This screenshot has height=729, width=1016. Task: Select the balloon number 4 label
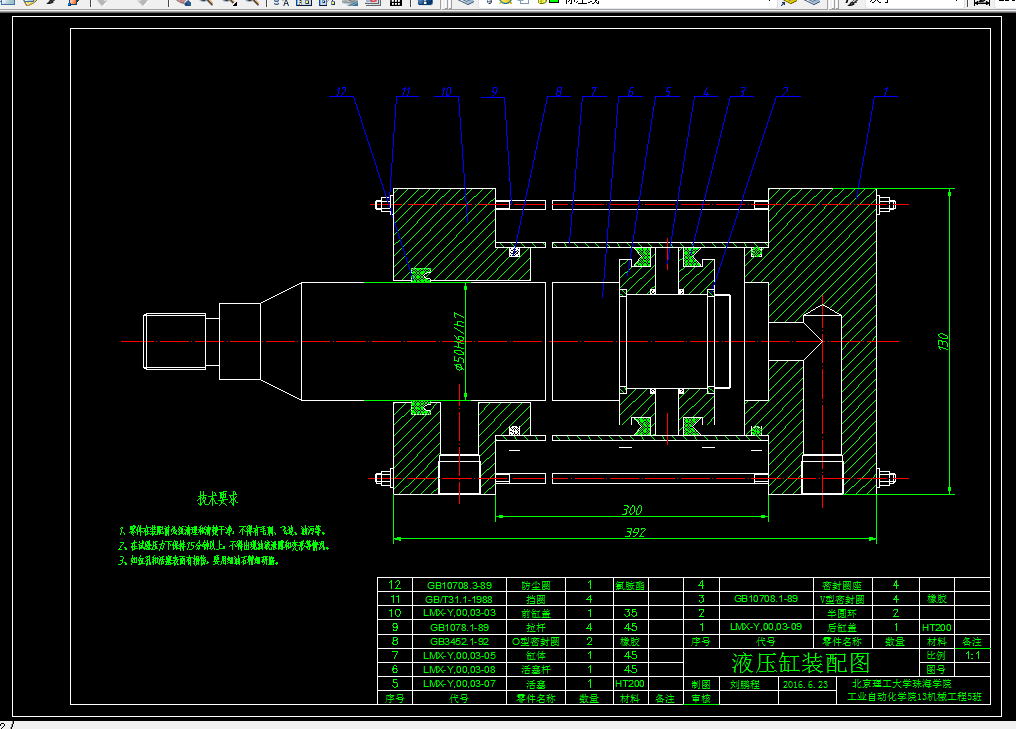point(706,91)
